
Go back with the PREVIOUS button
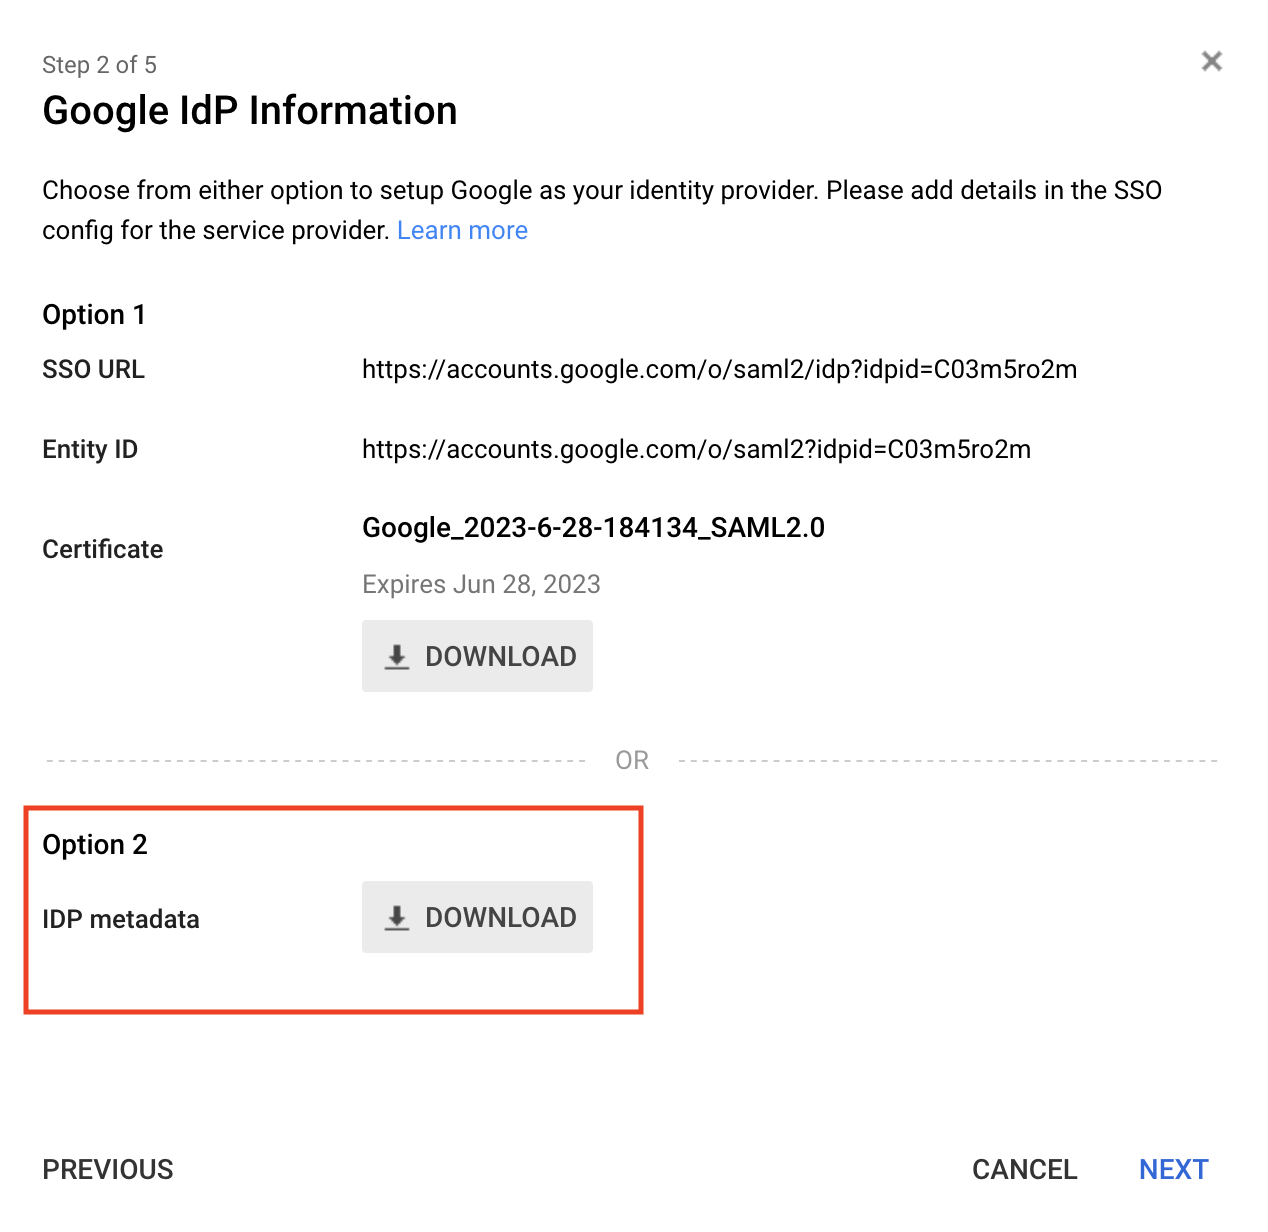tap(108, 1169)
